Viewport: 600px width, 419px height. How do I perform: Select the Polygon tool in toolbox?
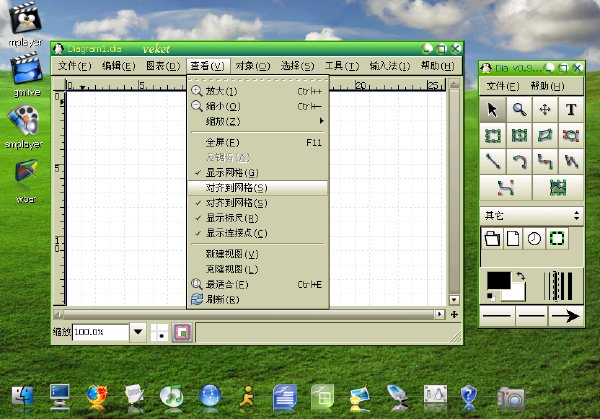(x=545, y=135)
